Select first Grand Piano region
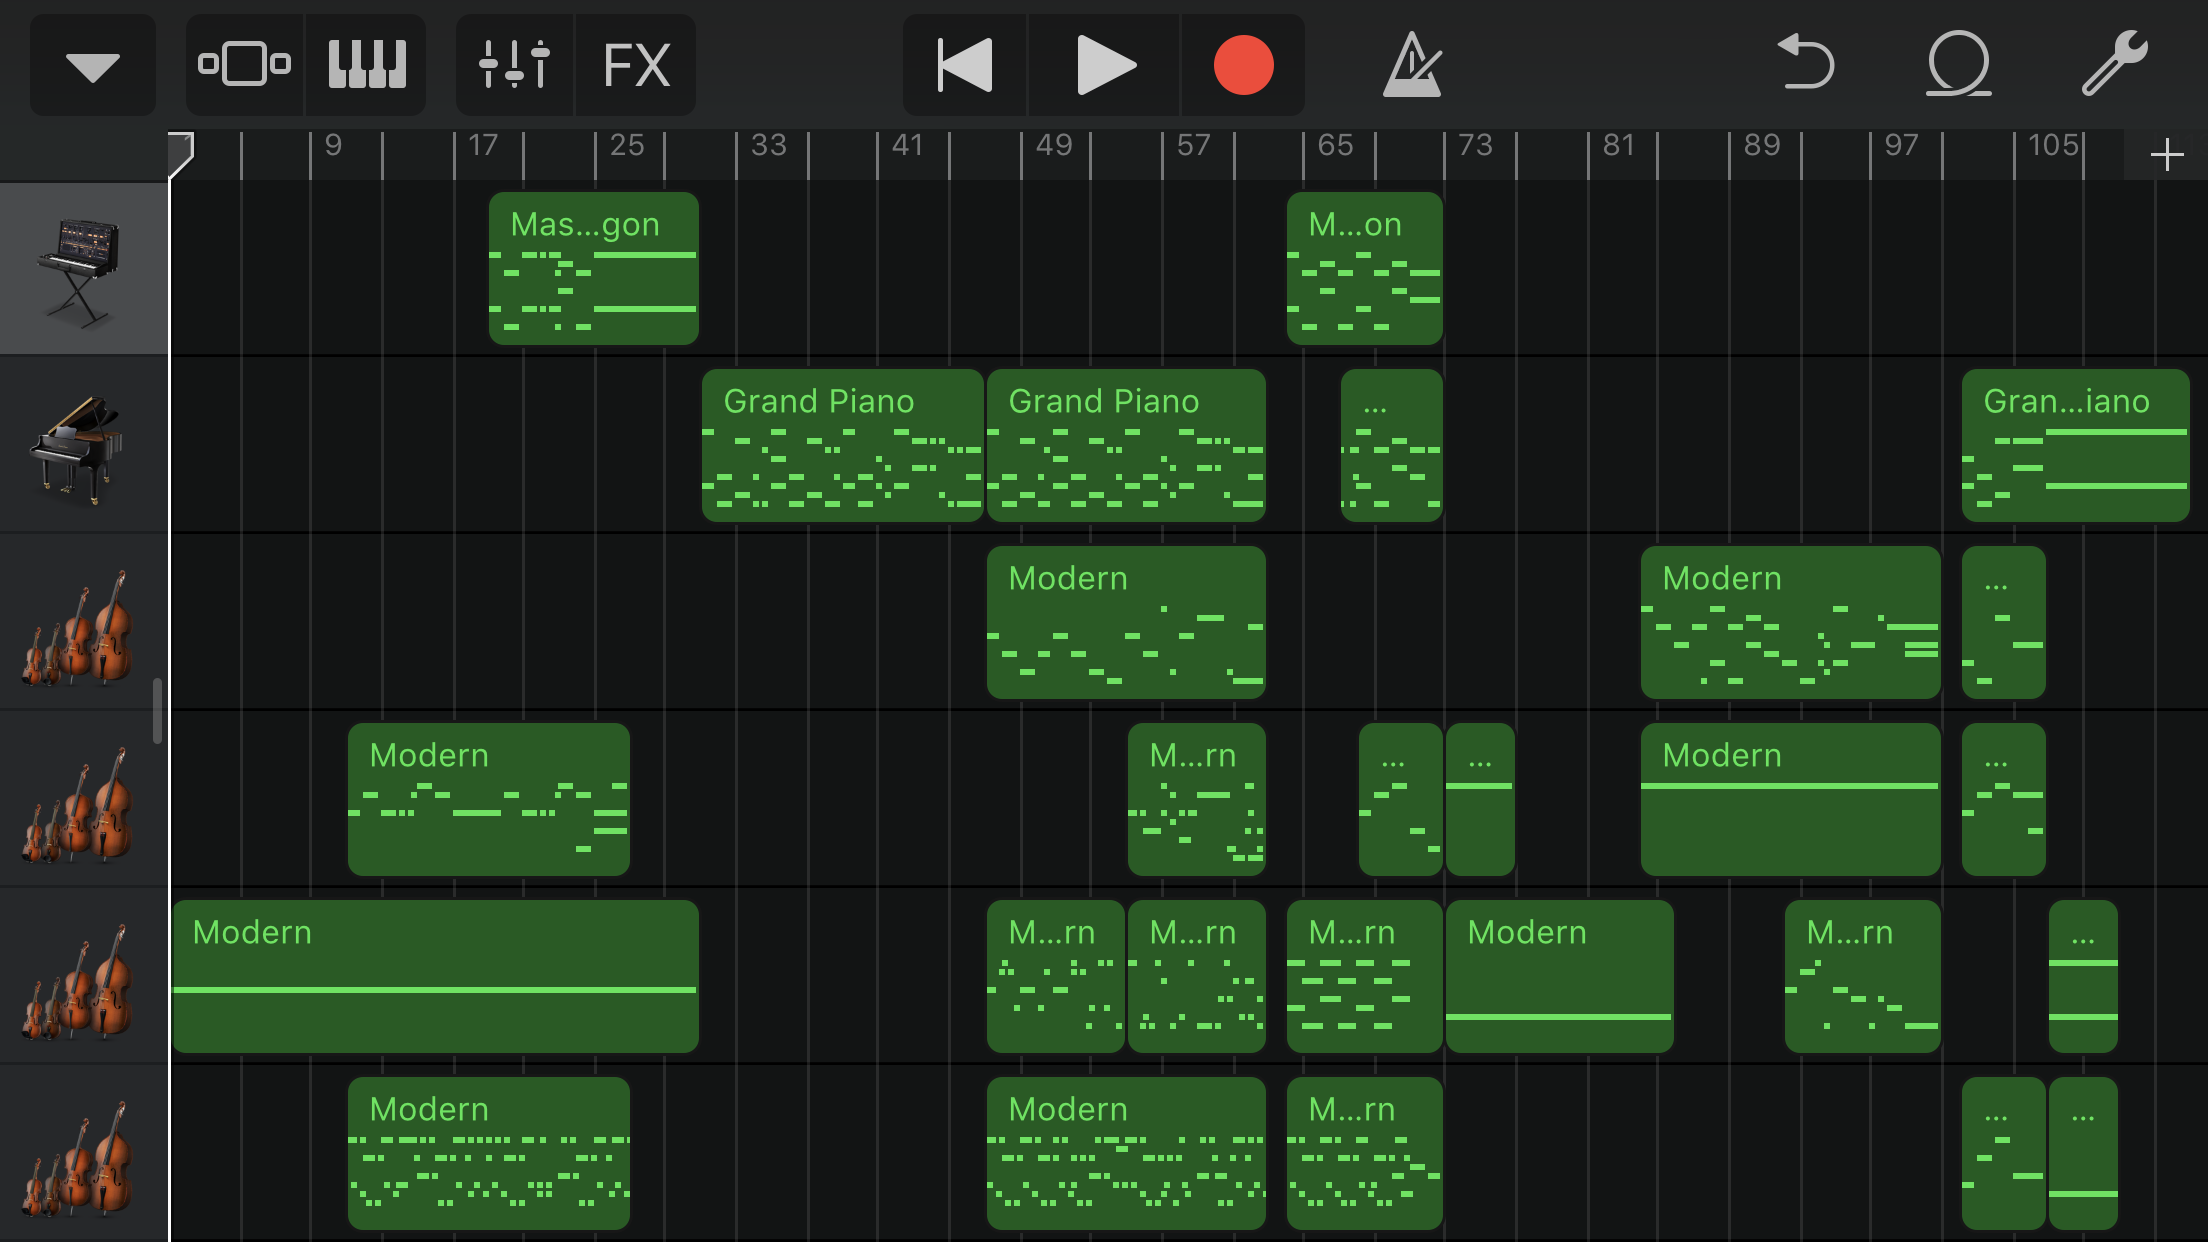 click(843, 446)
